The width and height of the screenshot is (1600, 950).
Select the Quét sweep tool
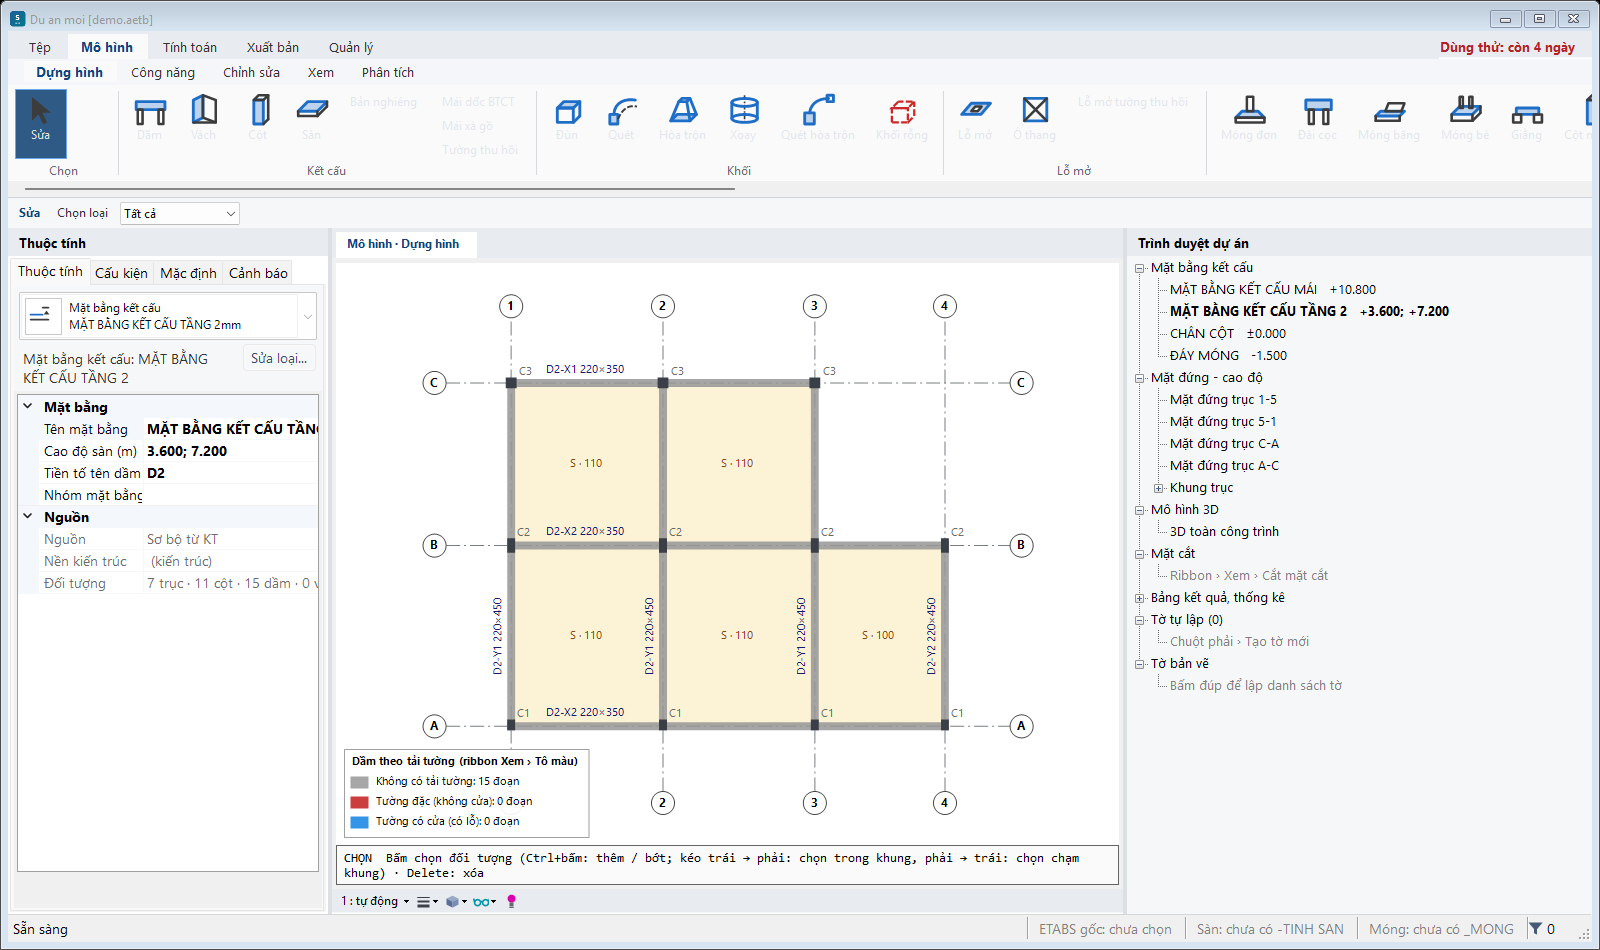(x=622, y=119)
